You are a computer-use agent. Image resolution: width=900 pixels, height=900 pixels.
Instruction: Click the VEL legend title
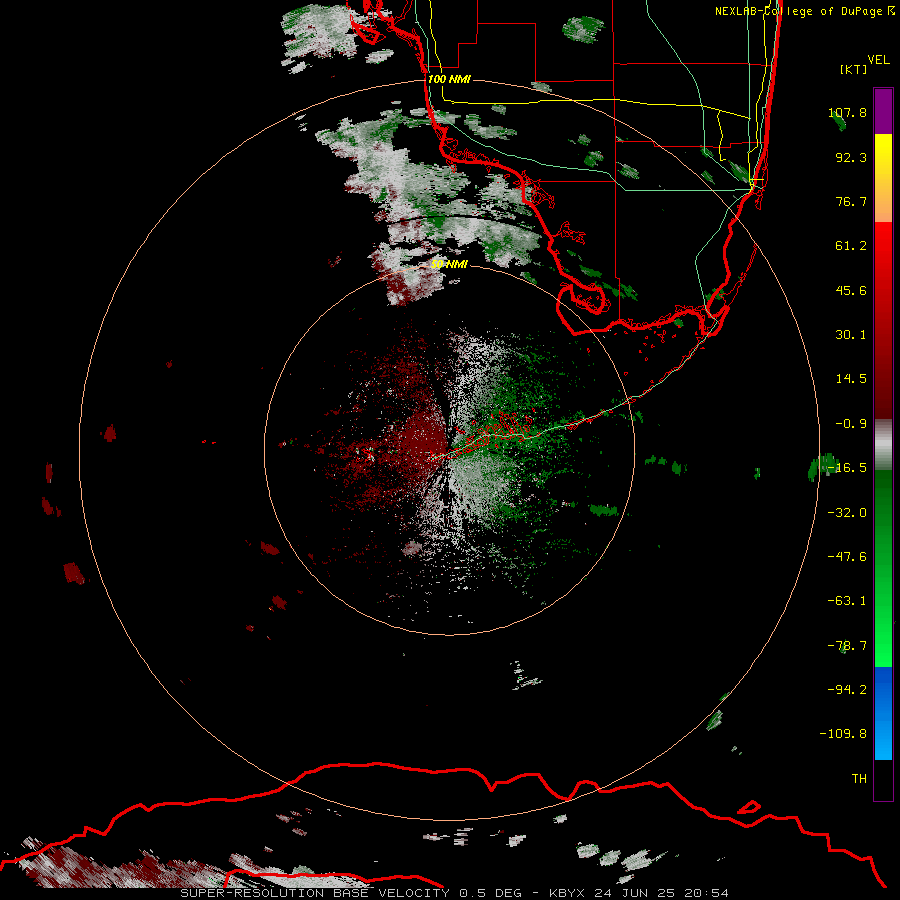coord(878,60)
